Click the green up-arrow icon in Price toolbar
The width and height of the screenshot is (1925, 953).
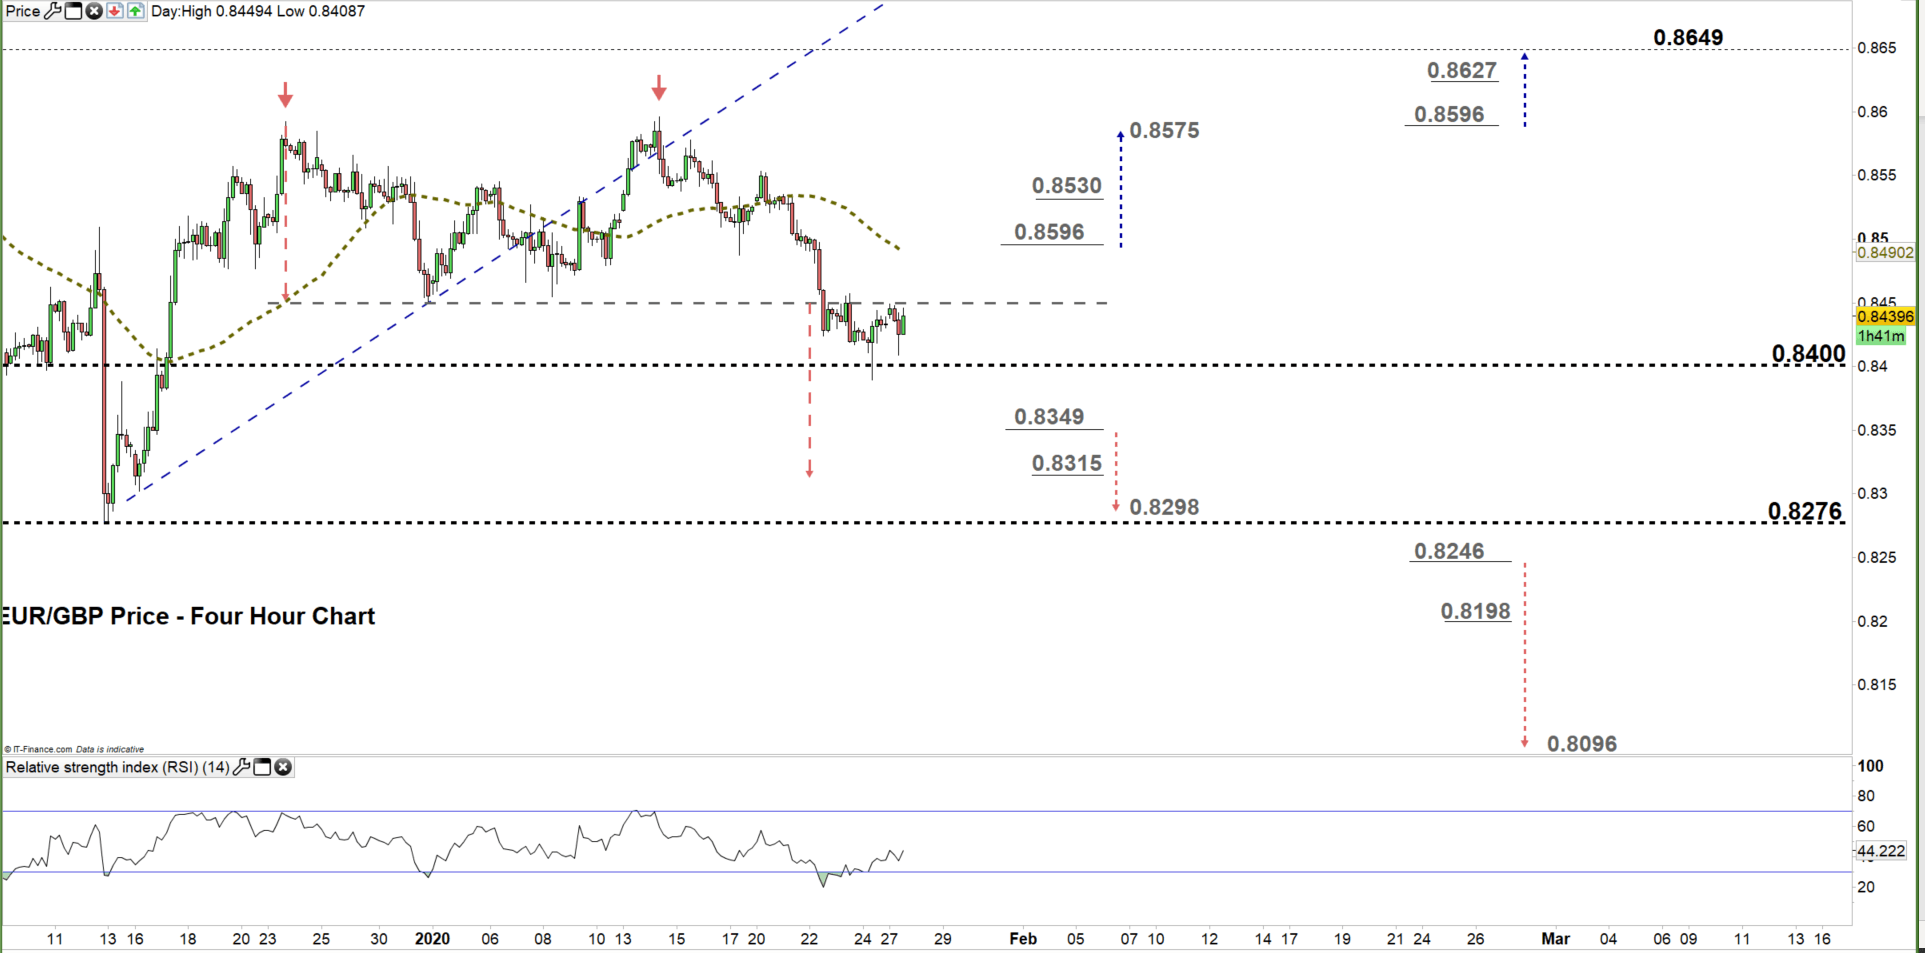point(135,11)
